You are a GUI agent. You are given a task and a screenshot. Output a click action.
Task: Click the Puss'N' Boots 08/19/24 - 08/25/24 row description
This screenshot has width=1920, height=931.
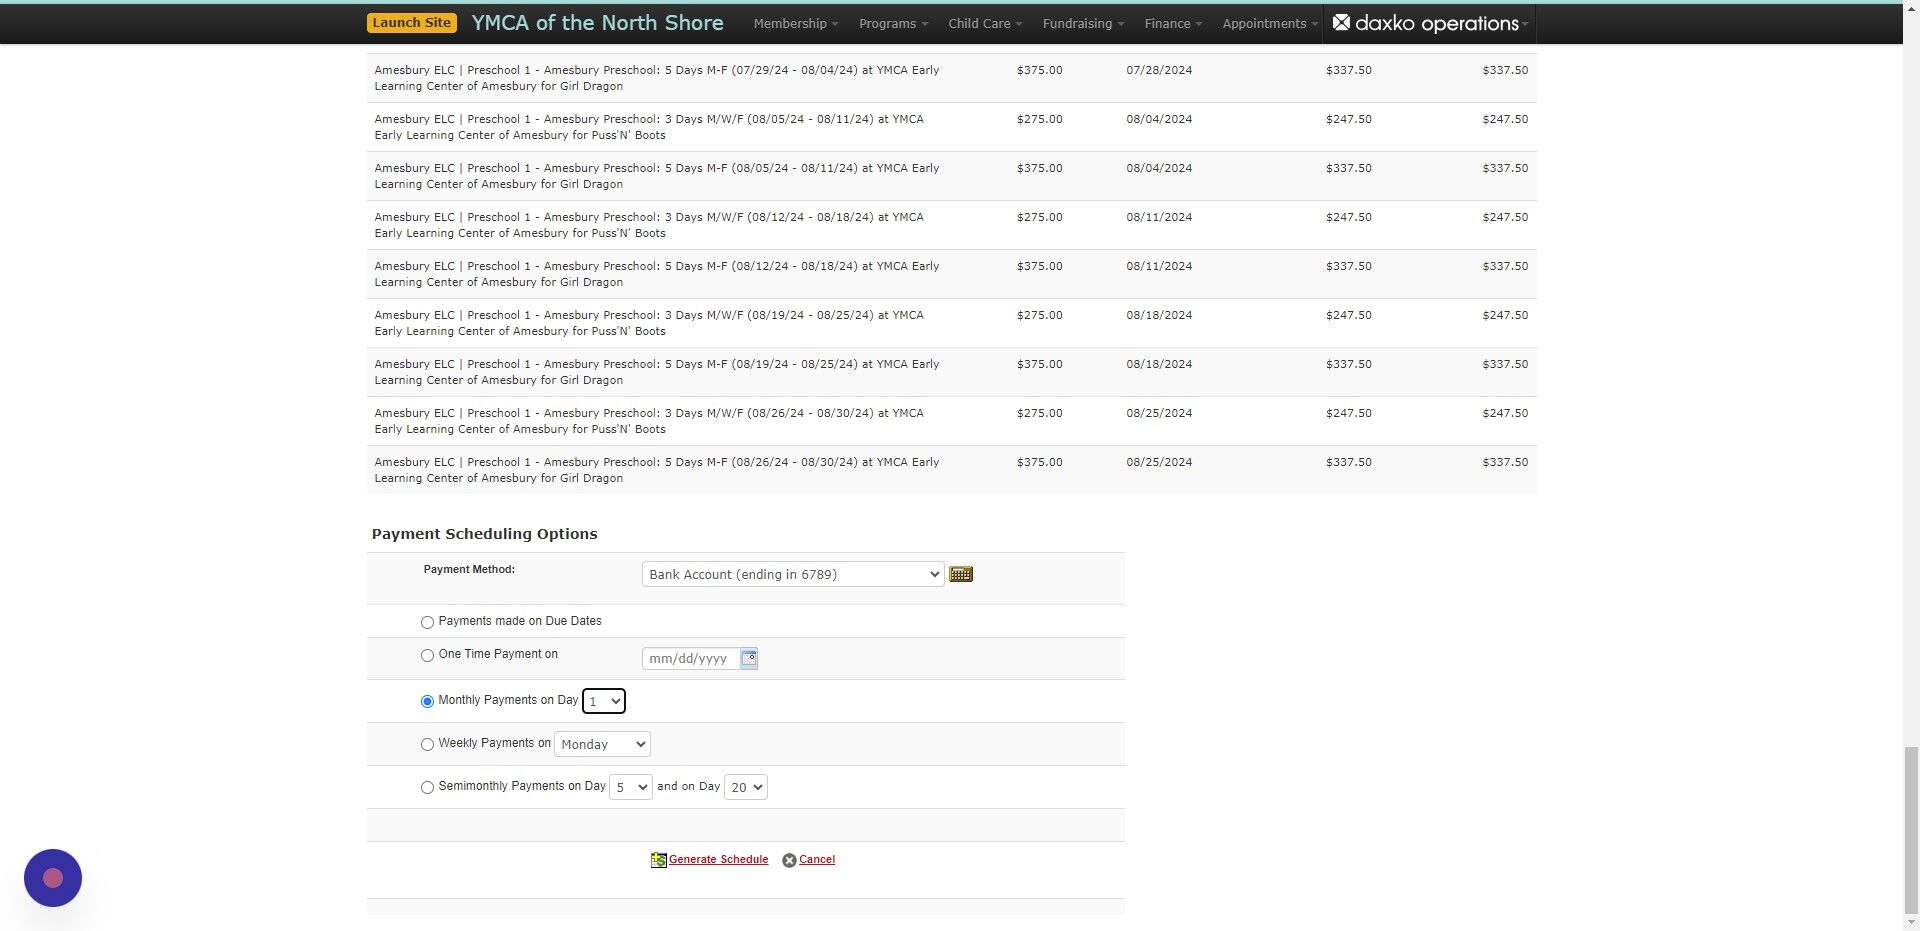point(649,323)
